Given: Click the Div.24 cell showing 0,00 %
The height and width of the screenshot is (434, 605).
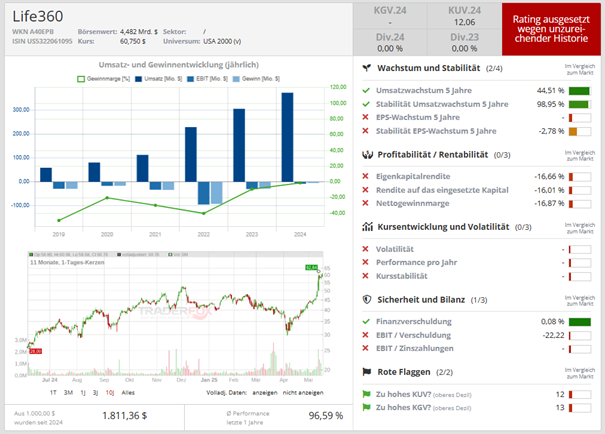Looking at the screenshot, I should 390,42.
